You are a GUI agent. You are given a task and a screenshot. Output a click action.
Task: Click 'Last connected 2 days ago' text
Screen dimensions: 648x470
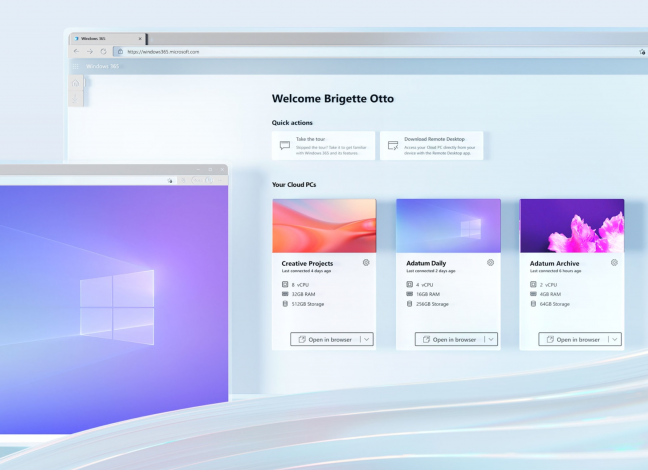pyautogui.click(x=431, y=271)
